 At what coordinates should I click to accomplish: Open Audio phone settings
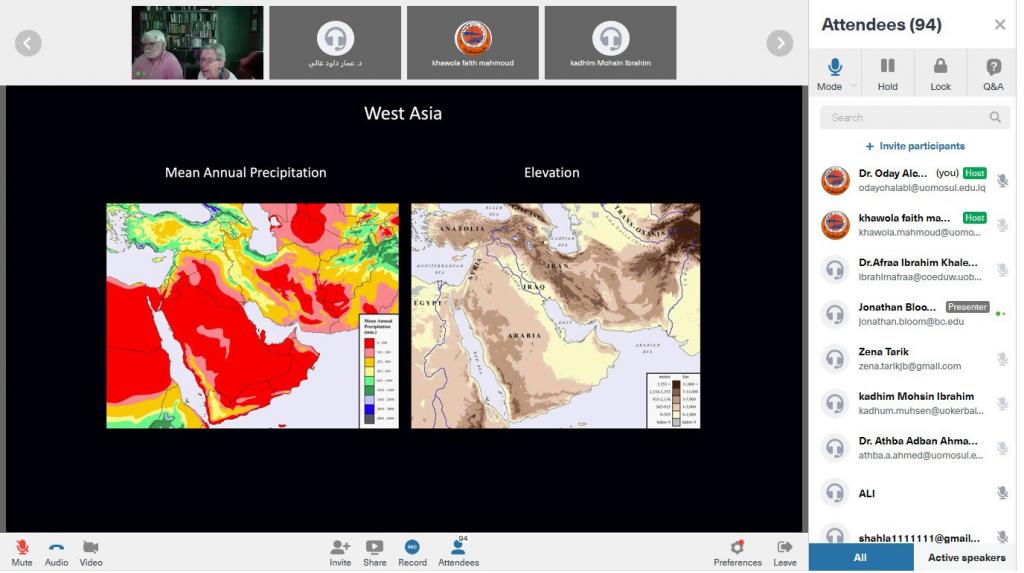coord(56,548)
